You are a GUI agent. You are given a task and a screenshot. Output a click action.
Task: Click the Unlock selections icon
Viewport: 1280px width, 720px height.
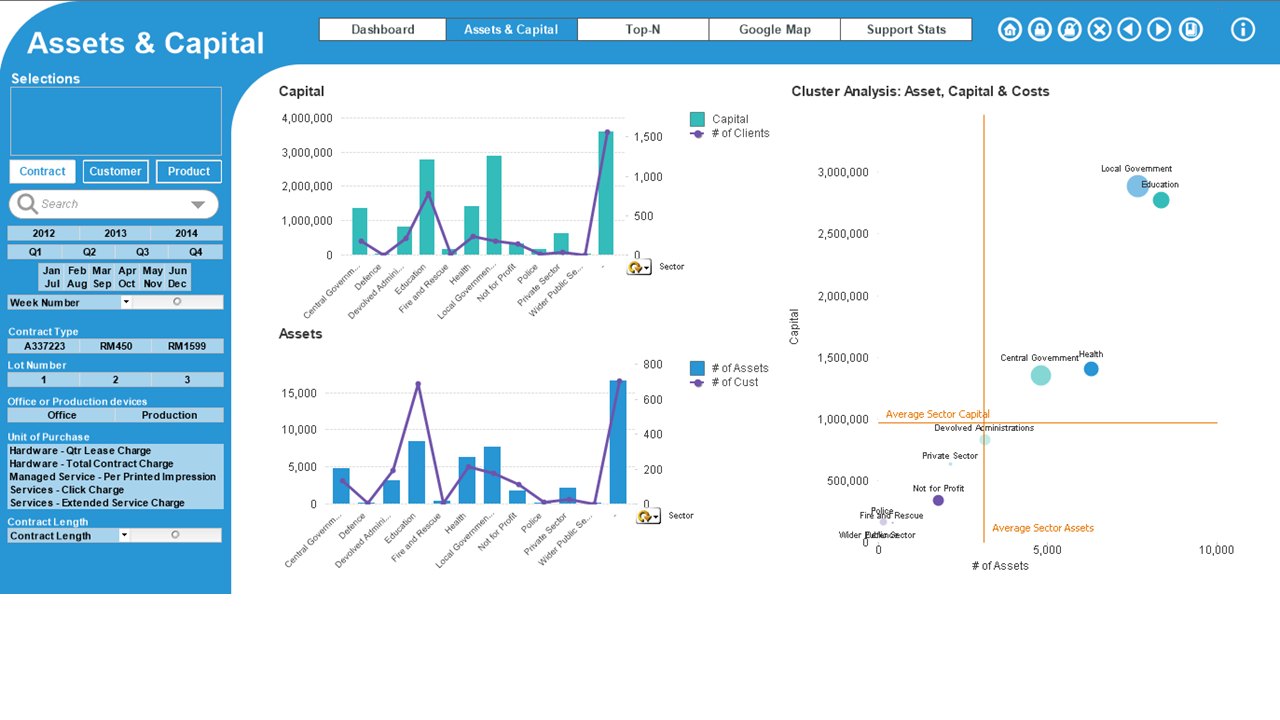1070,30
